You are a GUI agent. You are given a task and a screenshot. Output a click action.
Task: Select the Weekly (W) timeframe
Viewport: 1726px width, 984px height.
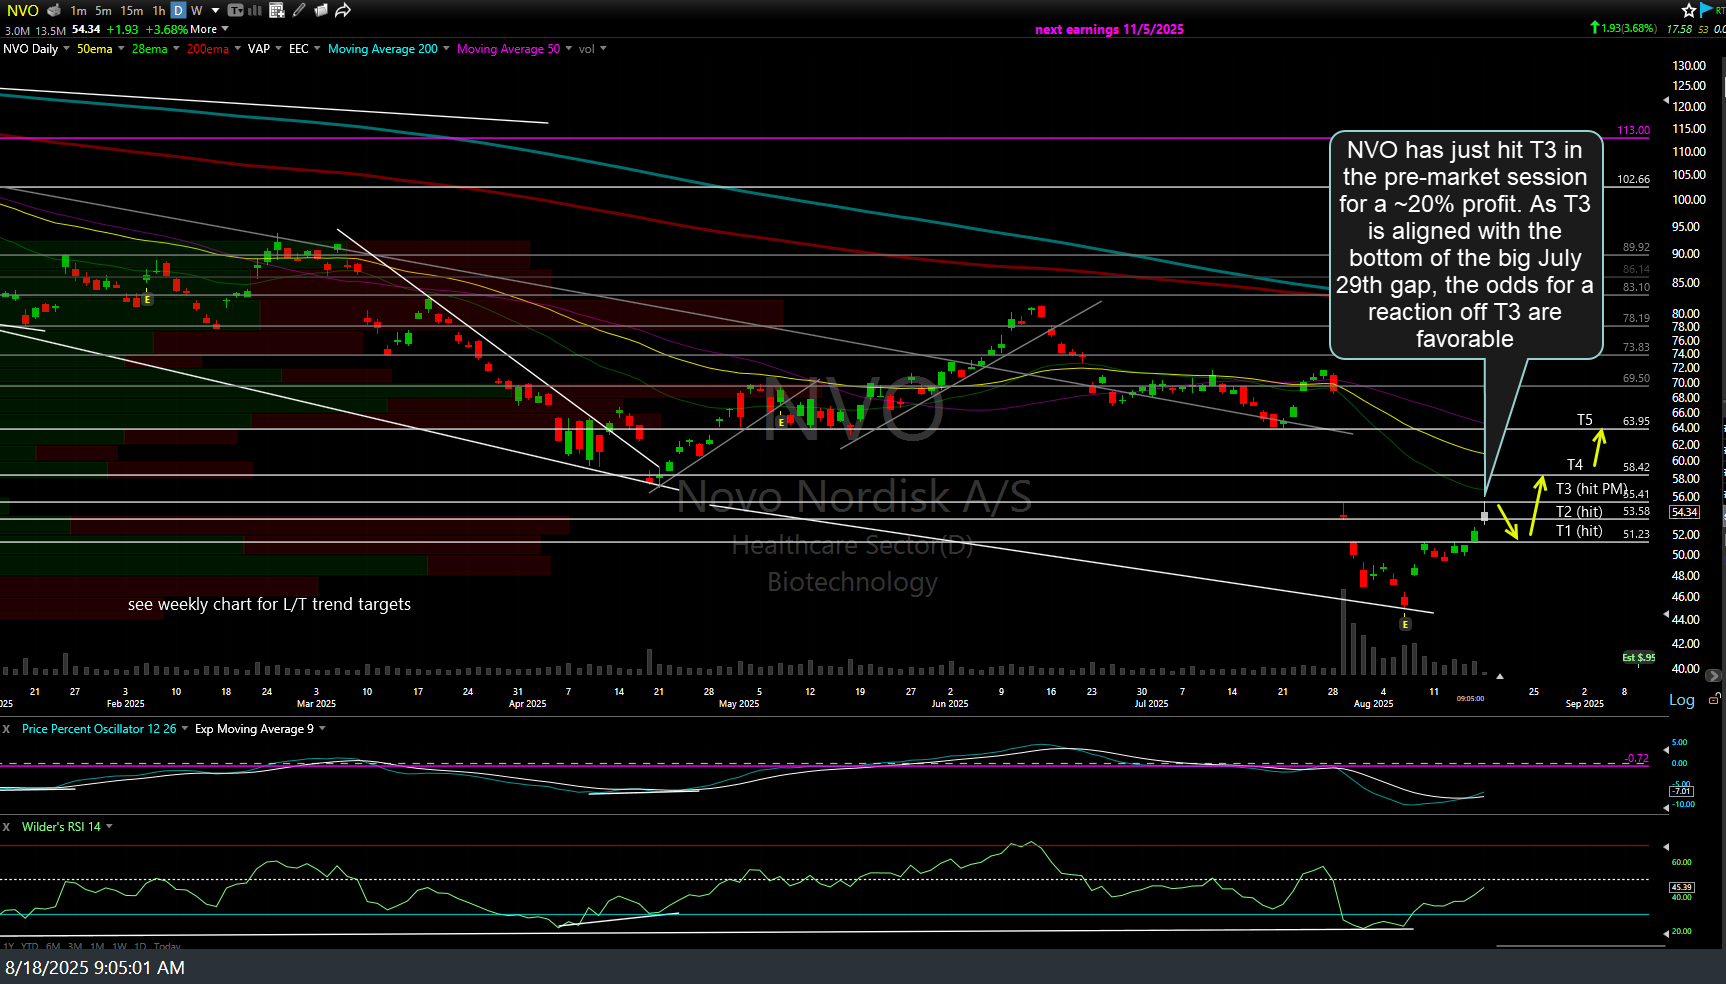pyautogui.click(x=197, y=10)
